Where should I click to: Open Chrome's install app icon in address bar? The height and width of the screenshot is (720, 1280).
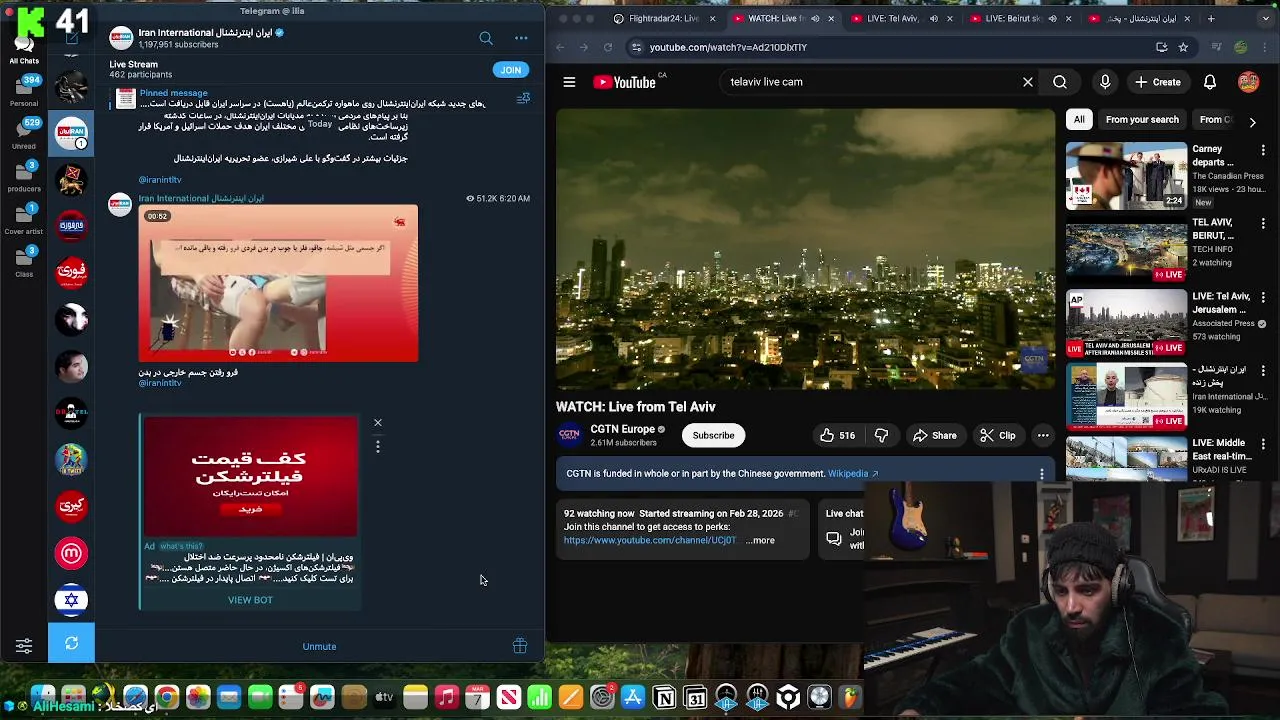(1161, 47)
